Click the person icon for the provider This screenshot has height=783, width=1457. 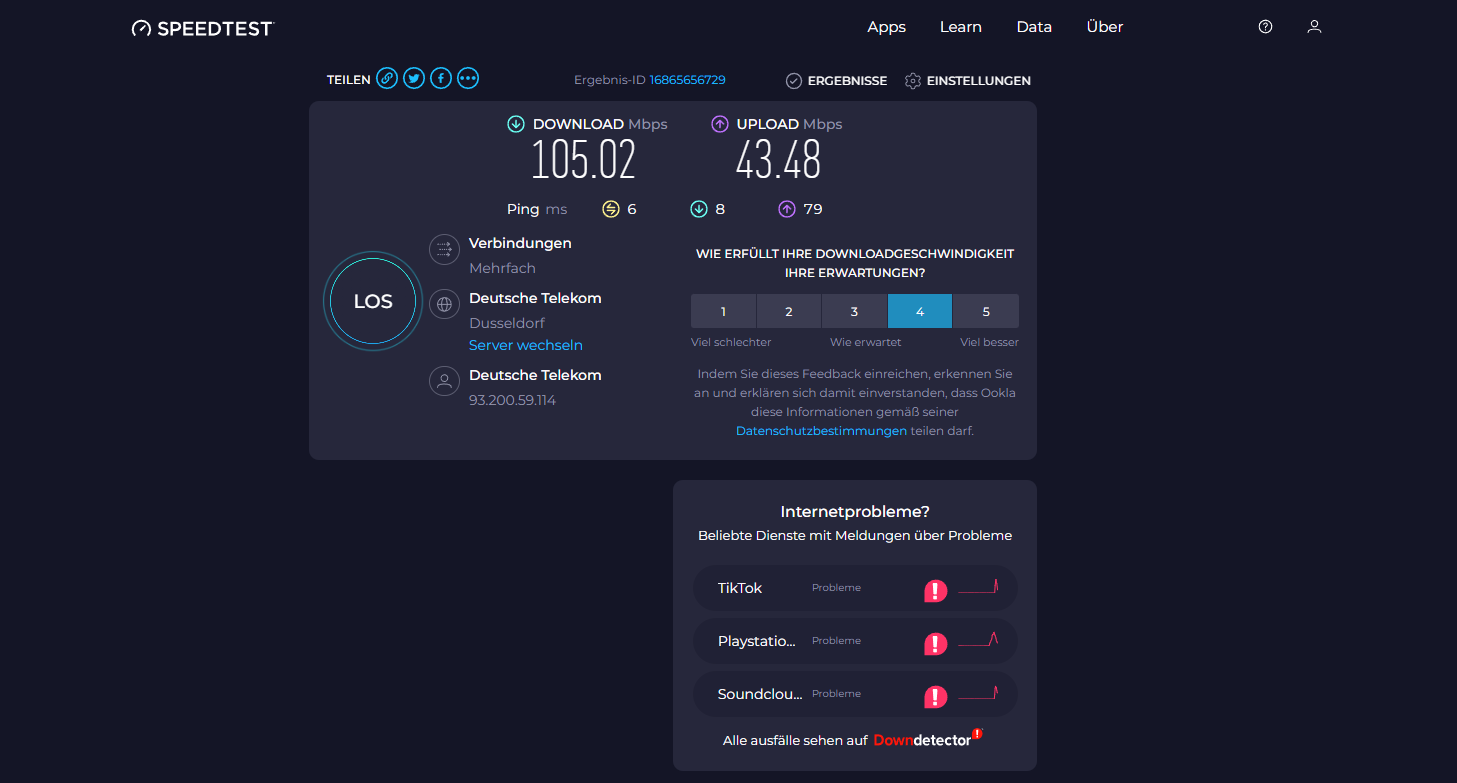(x=444, y=381)
